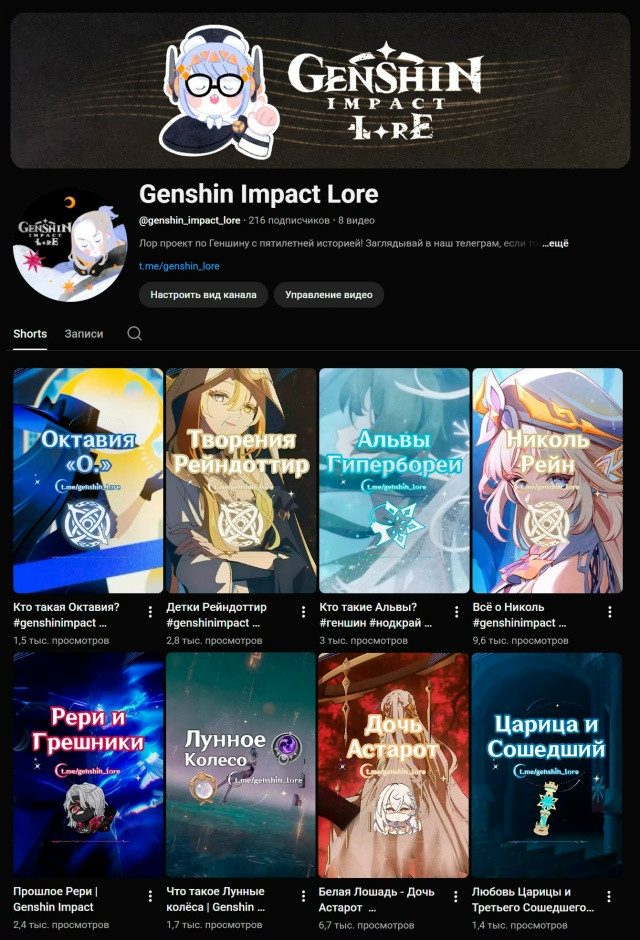Open options menu for Всё о Николь video
The height and width of the screenshot is (940, 640).
(609, 611)
